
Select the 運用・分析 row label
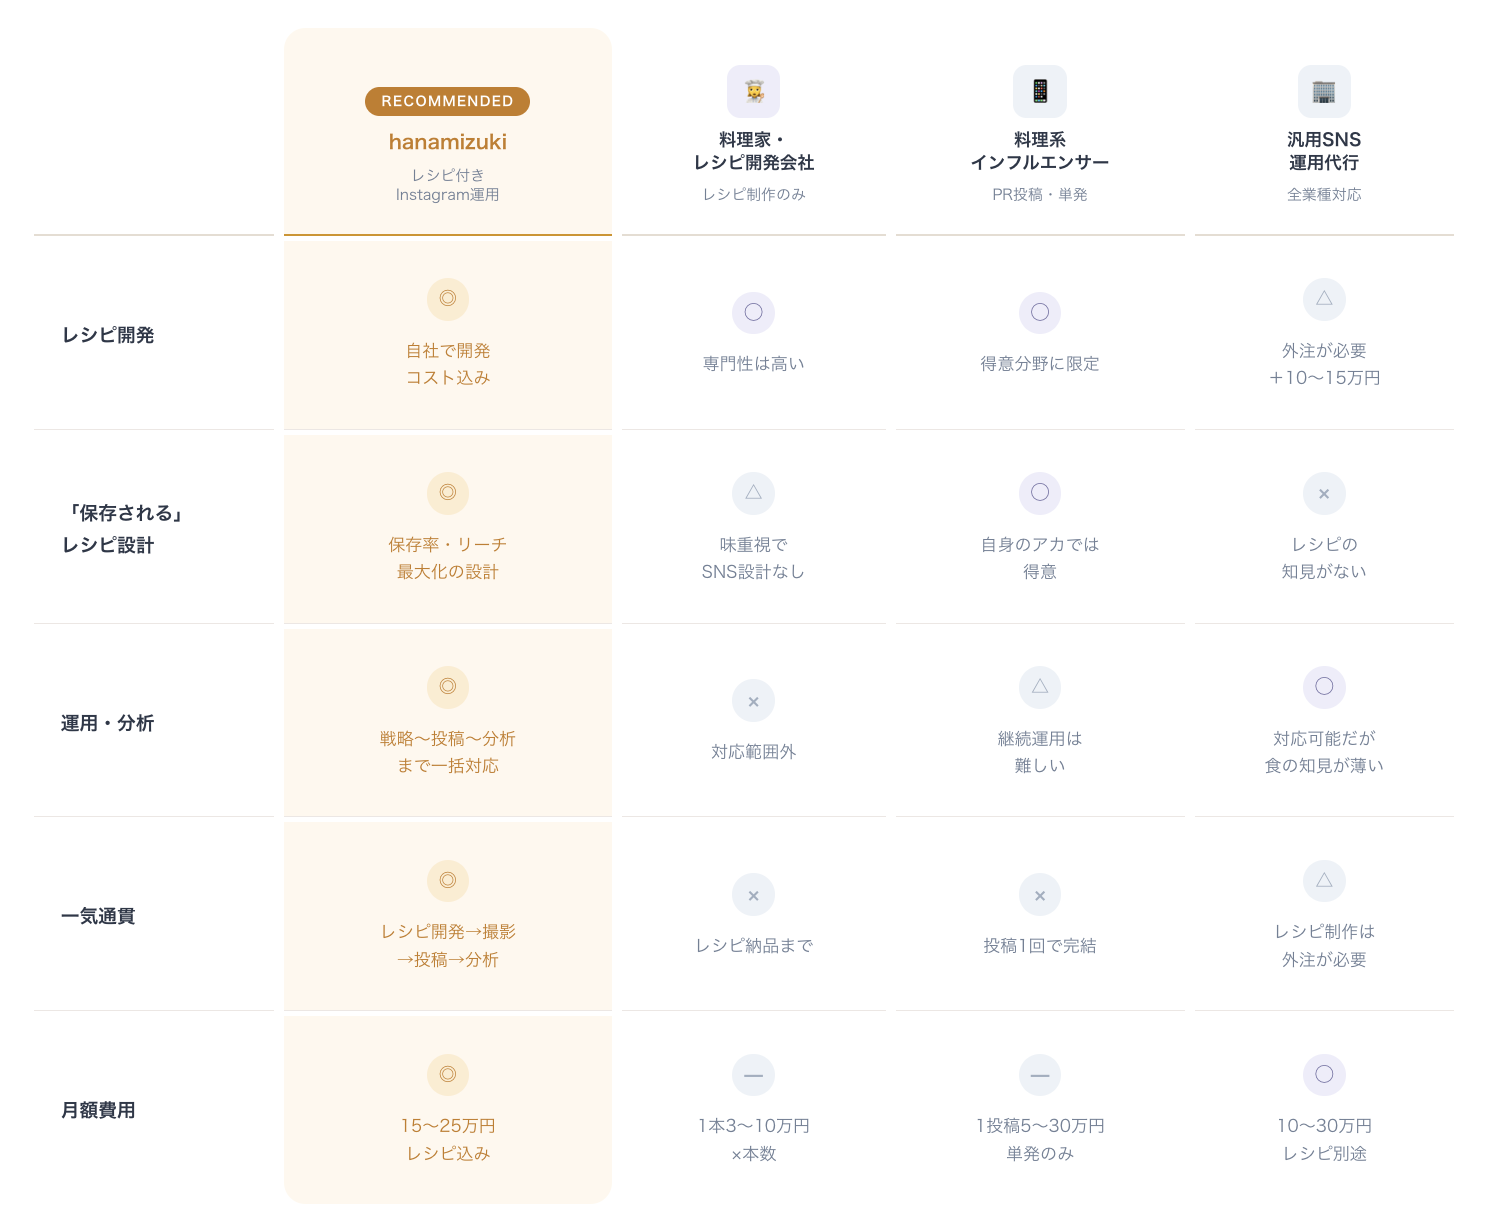tap(108, 723)
